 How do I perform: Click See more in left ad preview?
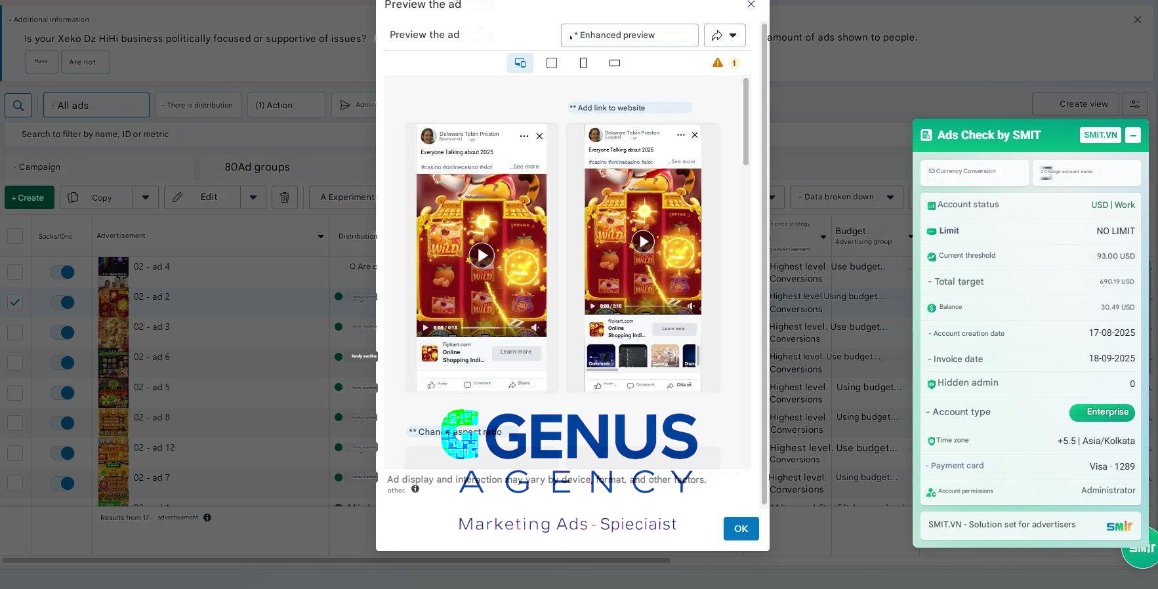click(x=525, y=167)
